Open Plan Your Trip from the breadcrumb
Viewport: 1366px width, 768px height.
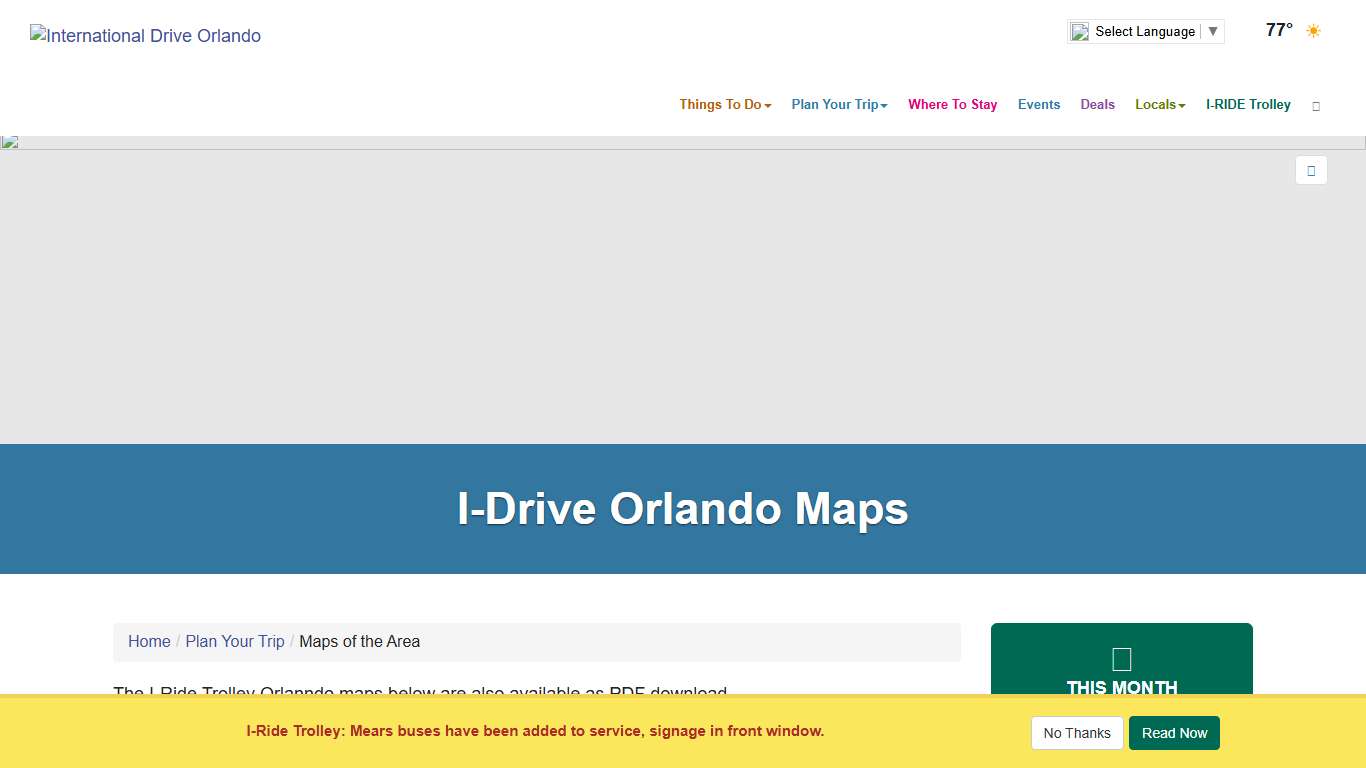click(234, 641)
